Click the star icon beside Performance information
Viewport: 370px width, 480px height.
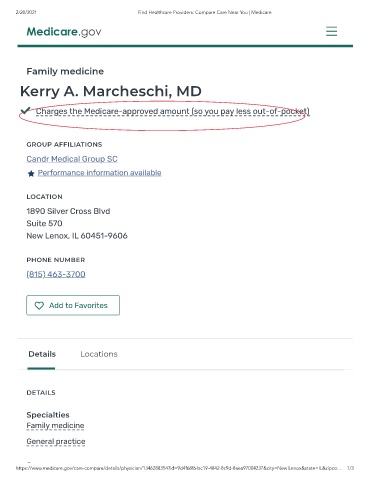pos(31,173)
